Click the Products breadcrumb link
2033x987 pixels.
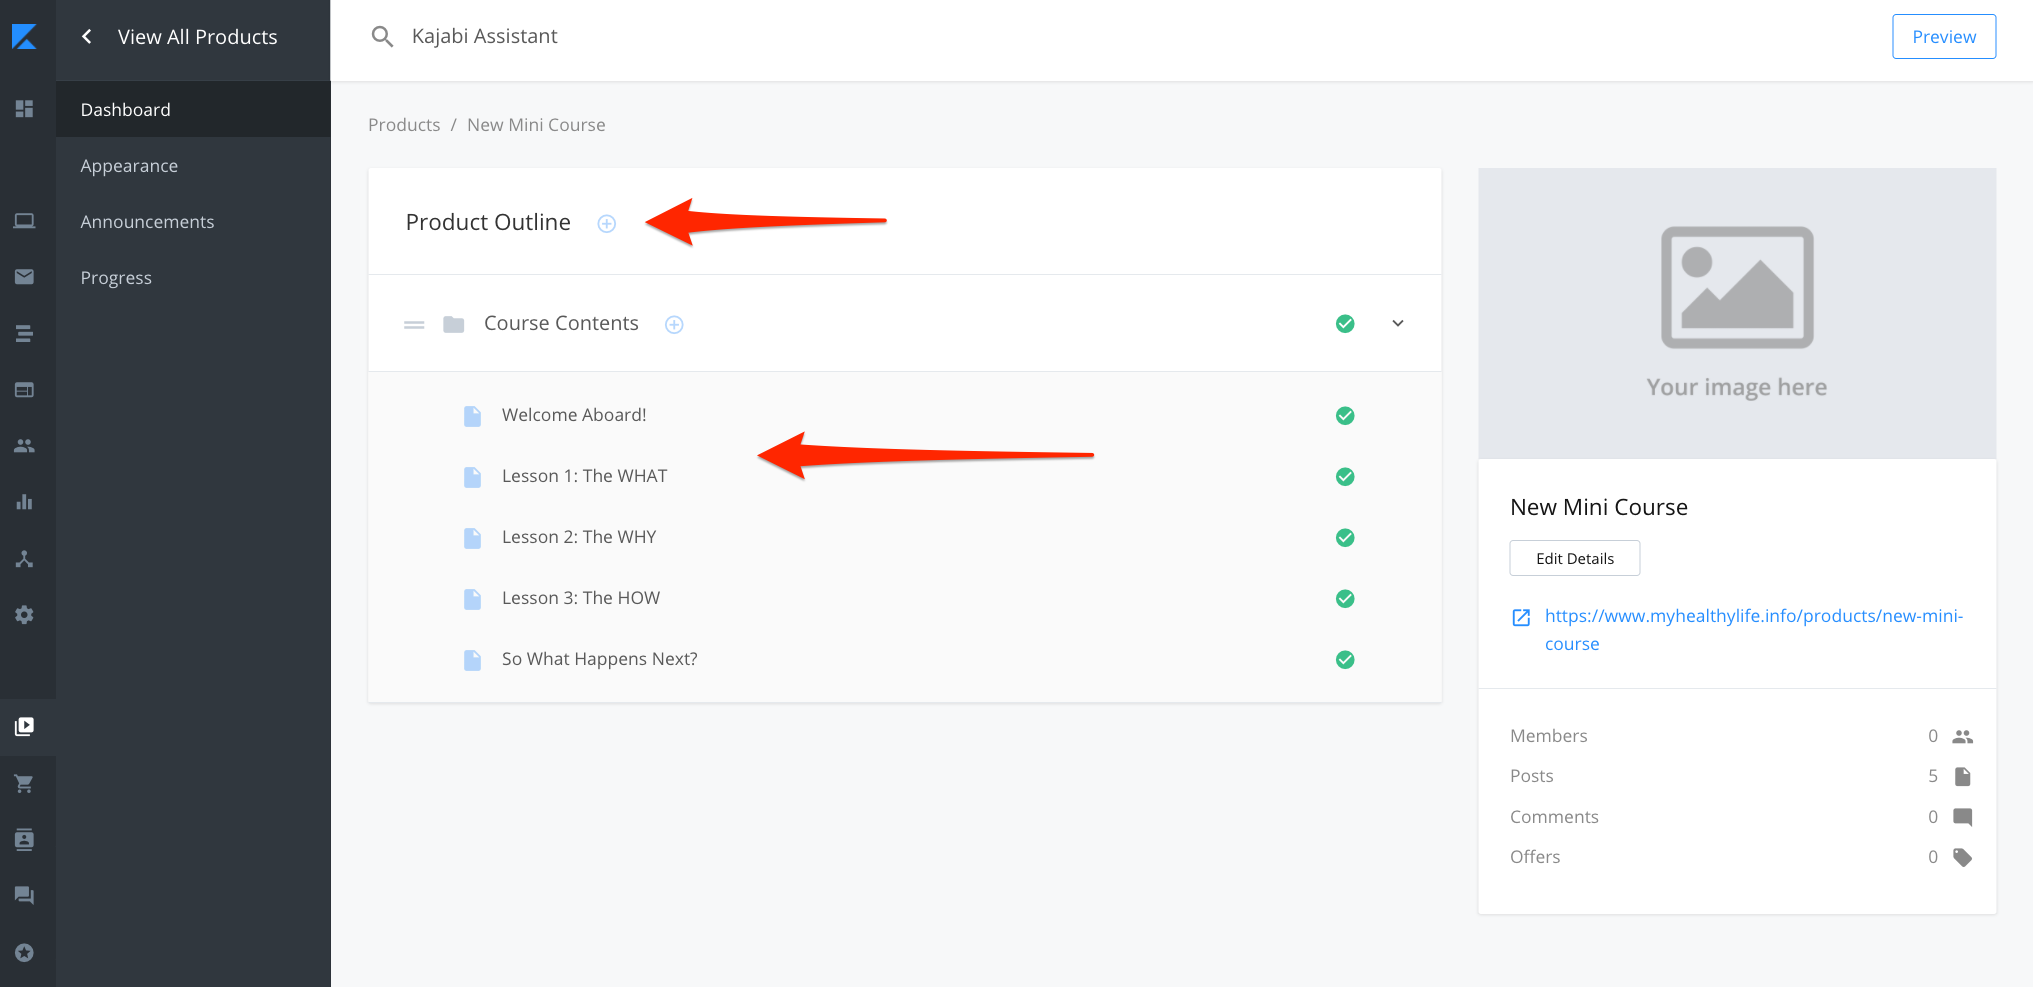click(404, 125)
